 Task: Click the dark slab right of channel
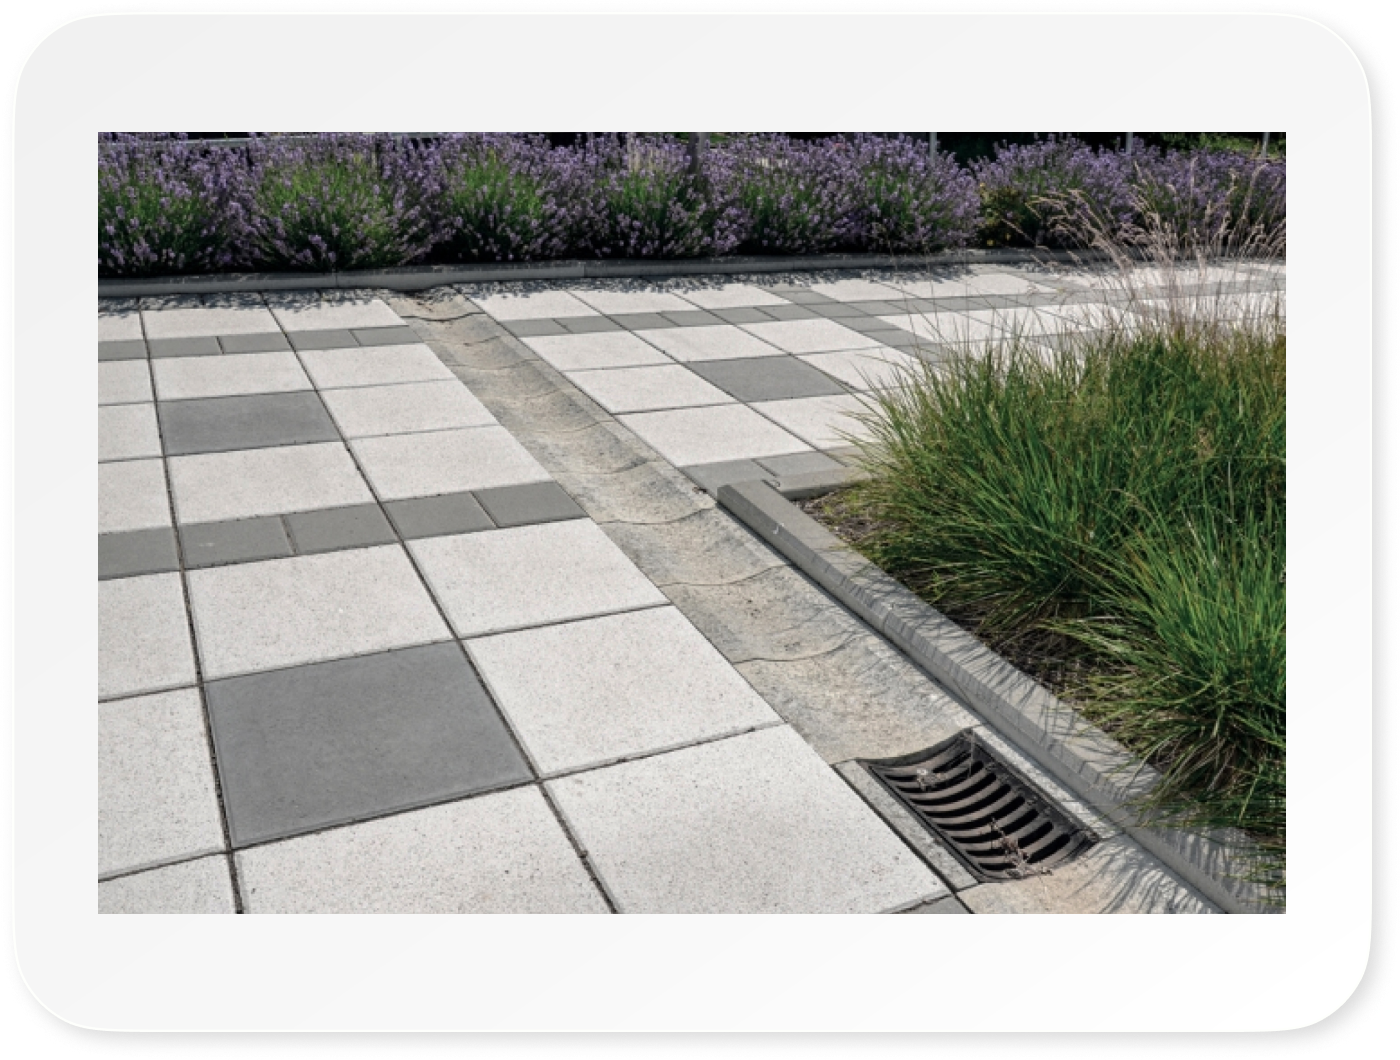[765, 377]
